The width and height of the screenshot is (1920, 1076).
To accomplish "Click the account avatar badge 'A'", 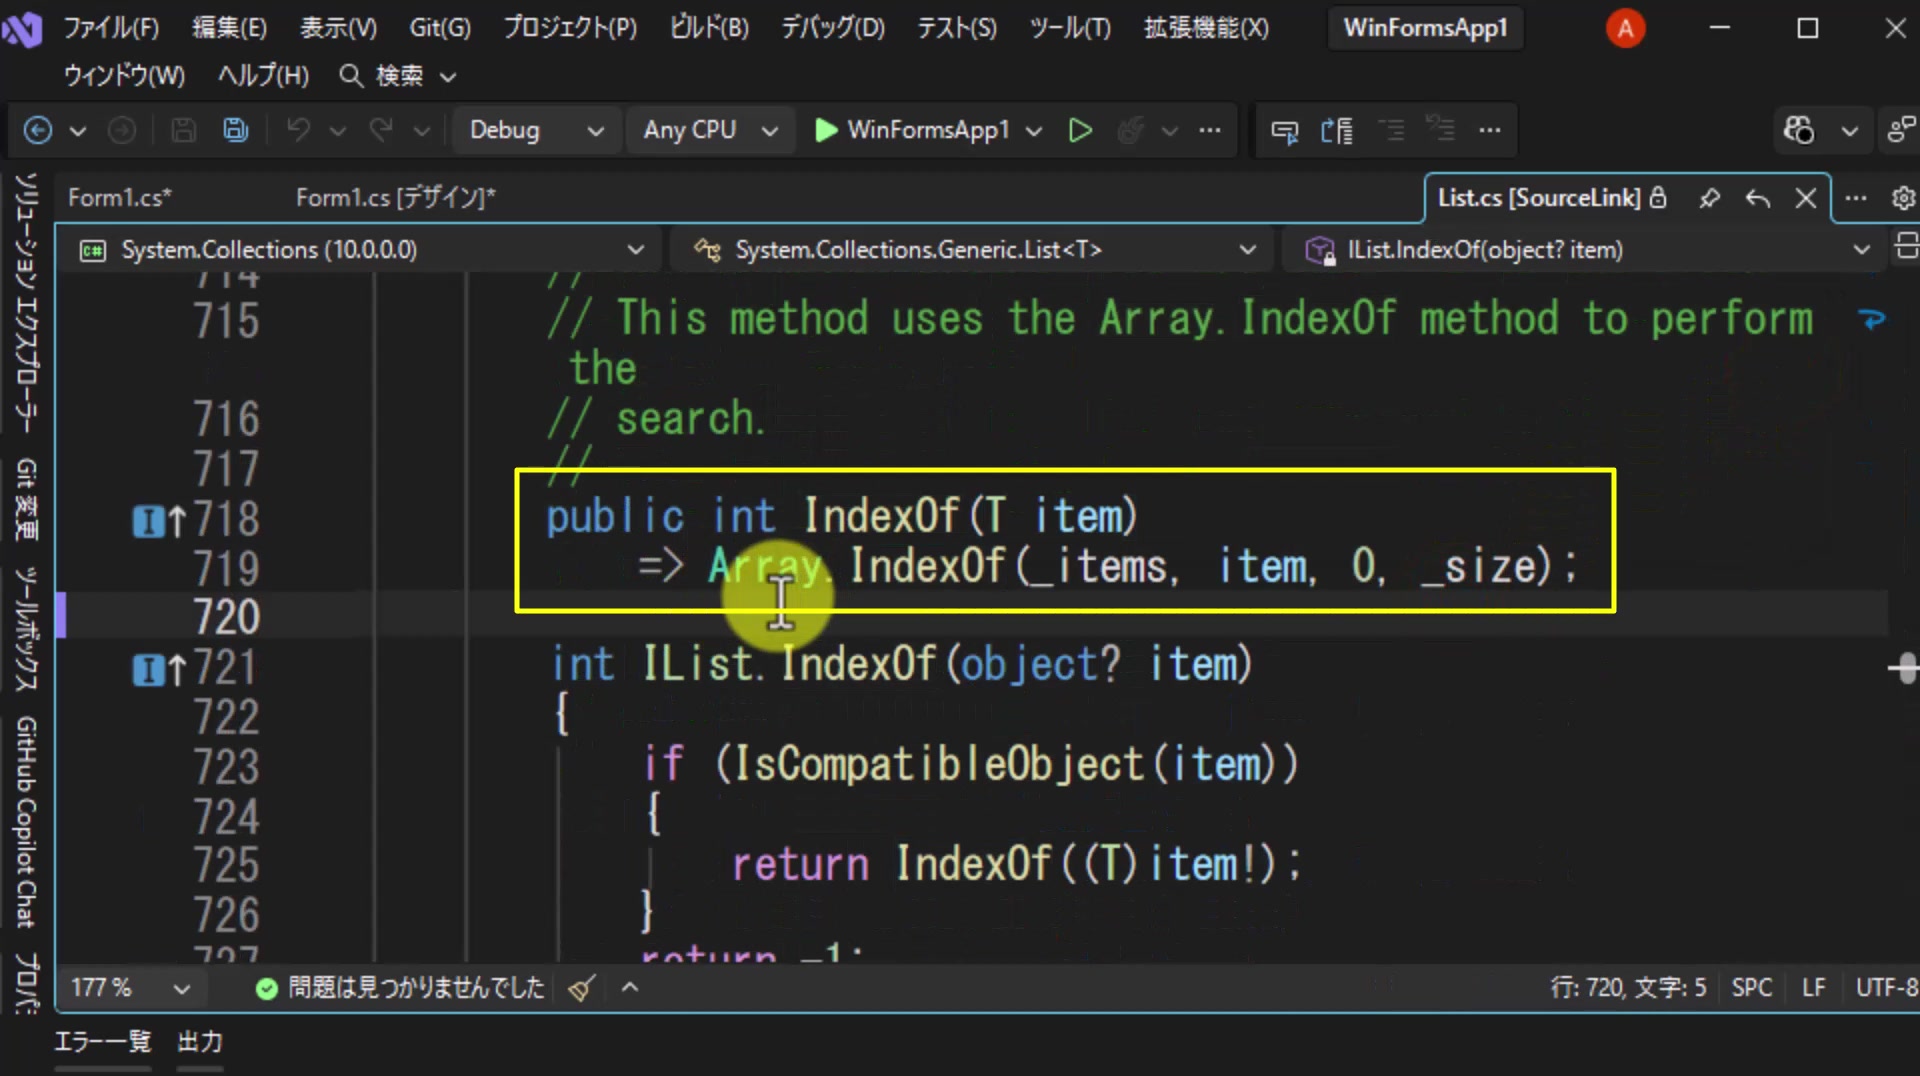I will (1625, 28).
